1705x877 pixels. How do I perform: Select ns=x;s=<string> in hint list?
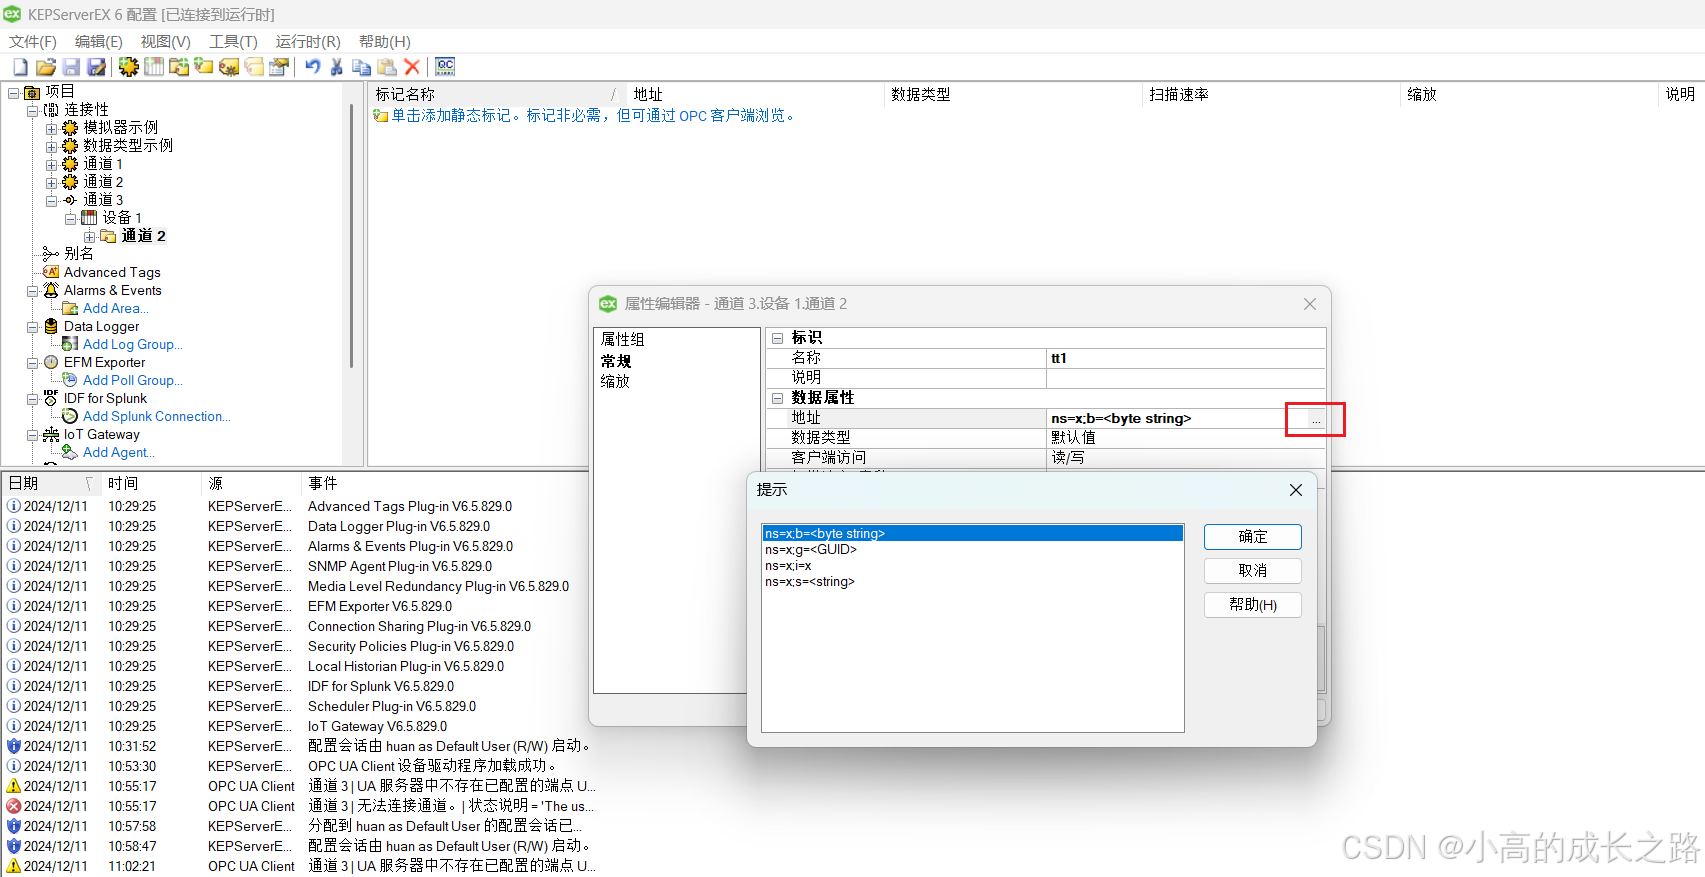972,582
